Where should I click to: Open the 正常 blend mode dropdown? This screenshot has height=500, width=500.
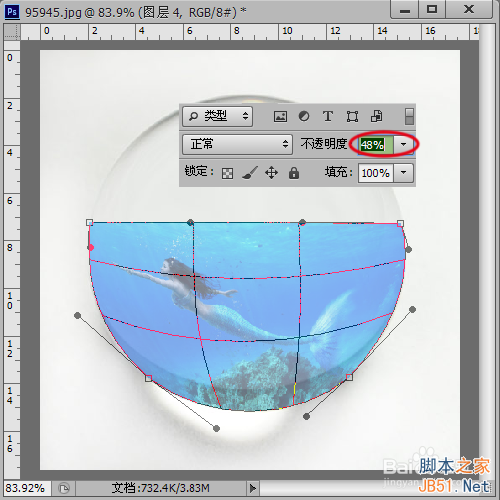point(237,144)
